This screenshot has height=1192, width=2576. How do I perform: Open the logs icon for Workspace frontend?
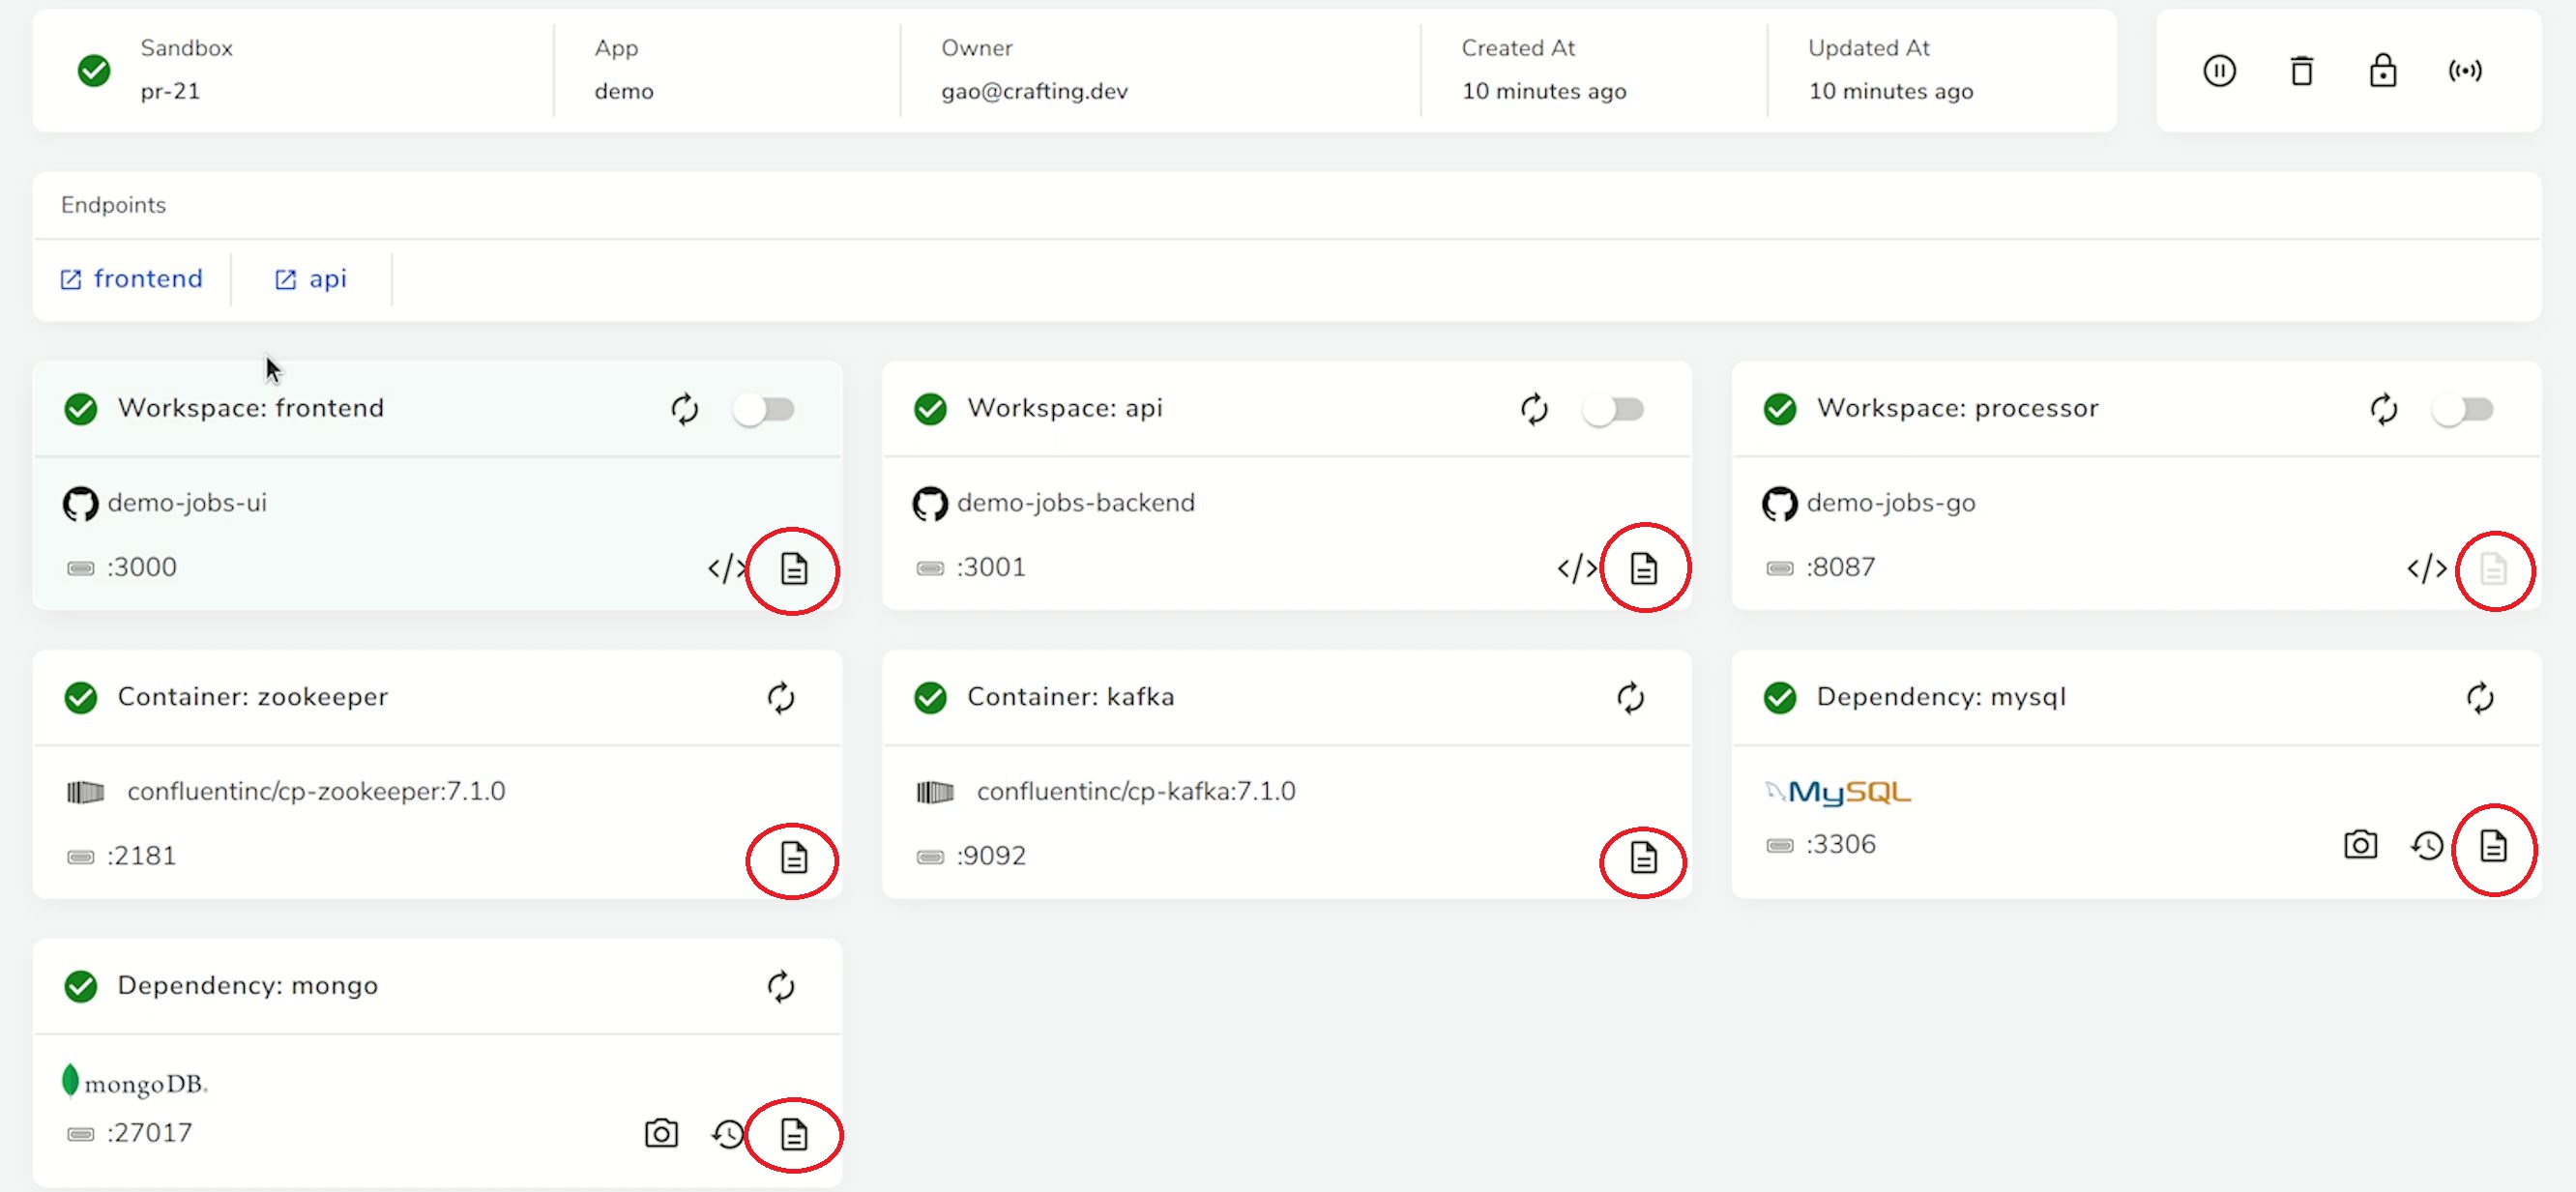793,569
